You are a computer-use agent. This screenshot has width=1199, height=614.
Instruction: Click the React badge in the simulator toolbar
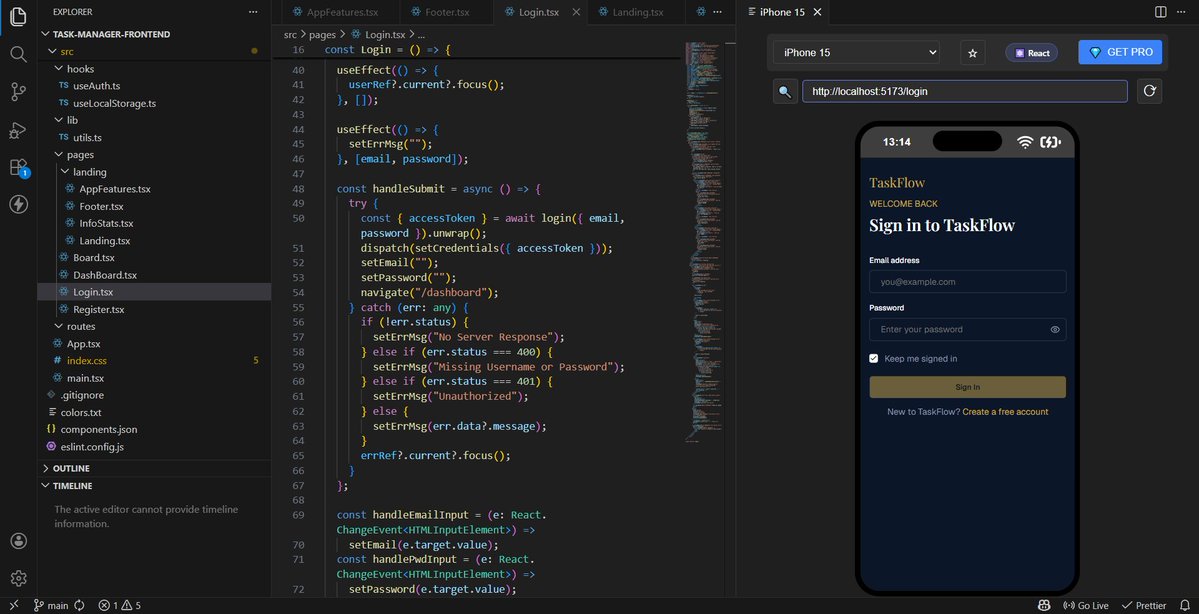pyautogui.click(x=1031, y=51)
